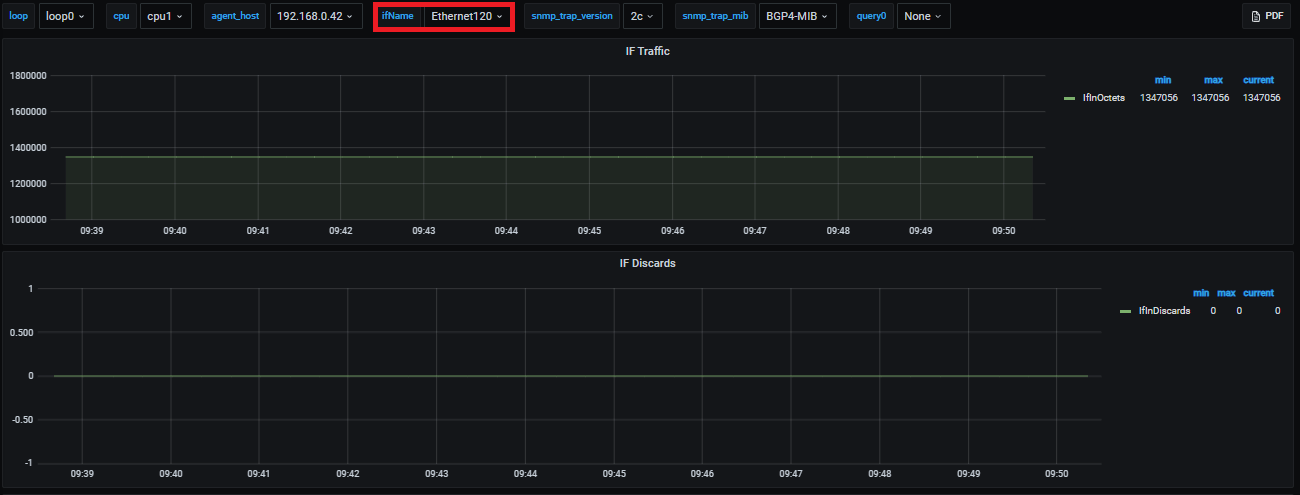Click the ifName variable label
This screenshot has width=1300, height=495.
click(398, 16)
